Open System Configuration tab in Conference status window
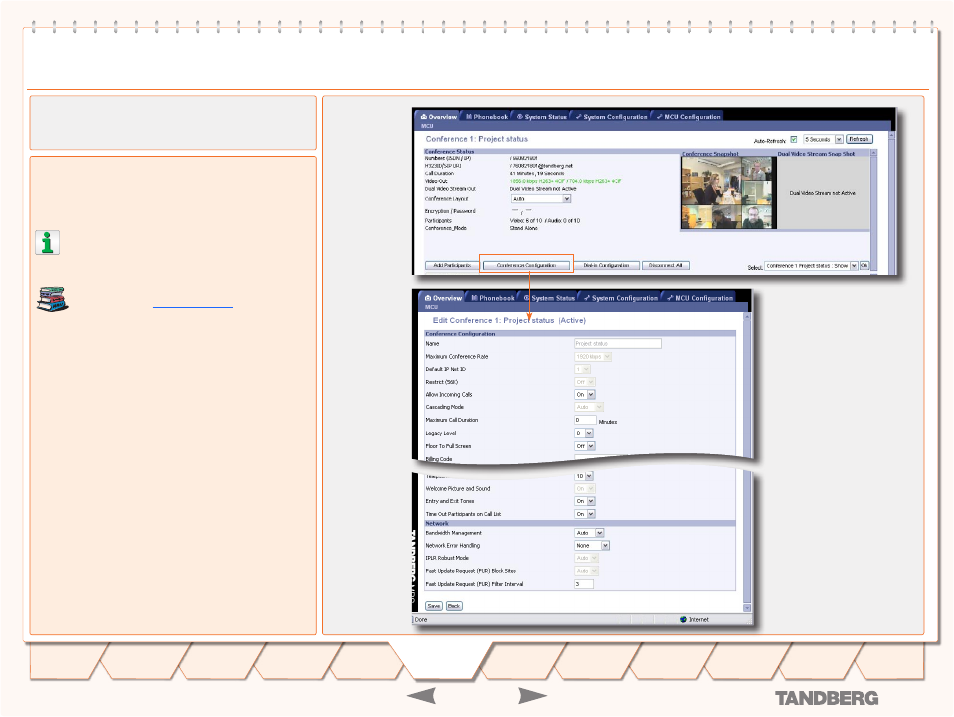The height and width of the screenshot is (717, 954). coord(611,117)
